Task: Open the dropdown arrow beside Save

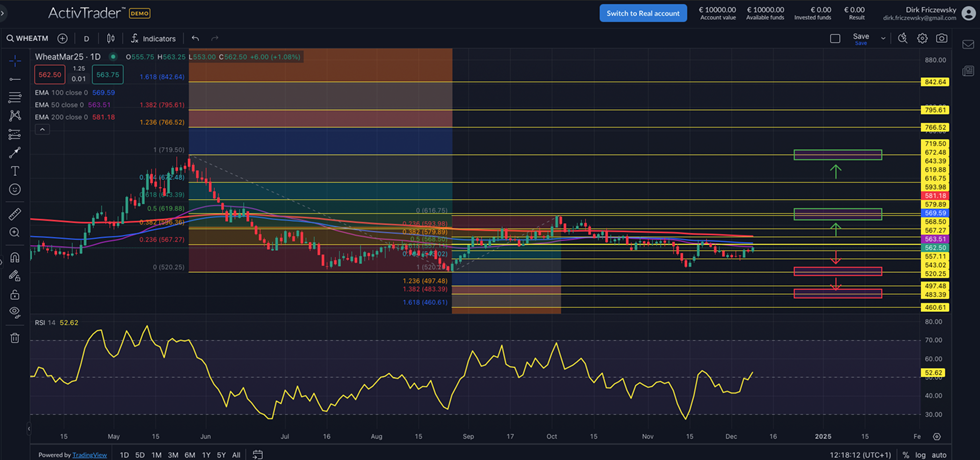Action: (884, 38)
